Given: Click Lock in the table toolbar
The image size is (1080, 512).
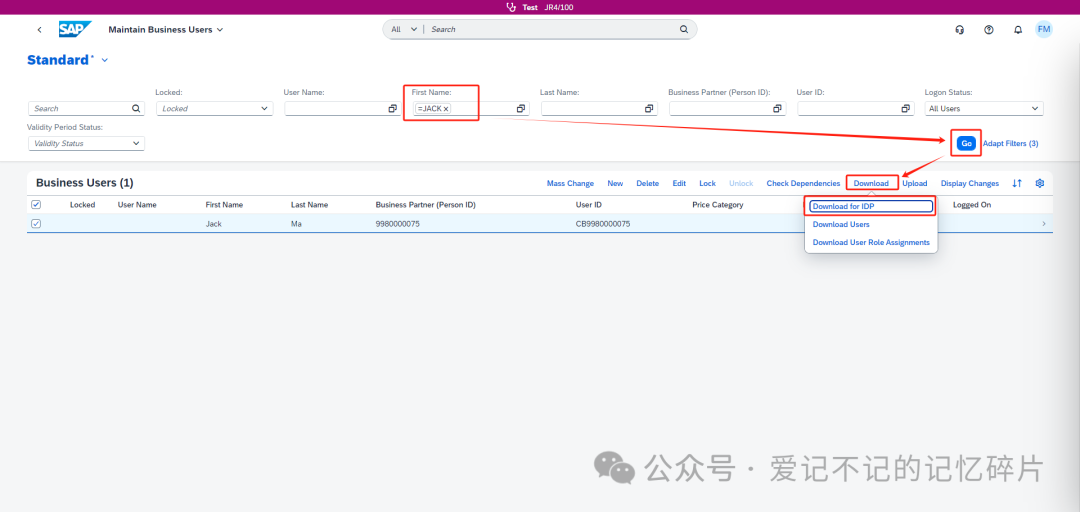Looking at the screenshot, I should 707,183.
